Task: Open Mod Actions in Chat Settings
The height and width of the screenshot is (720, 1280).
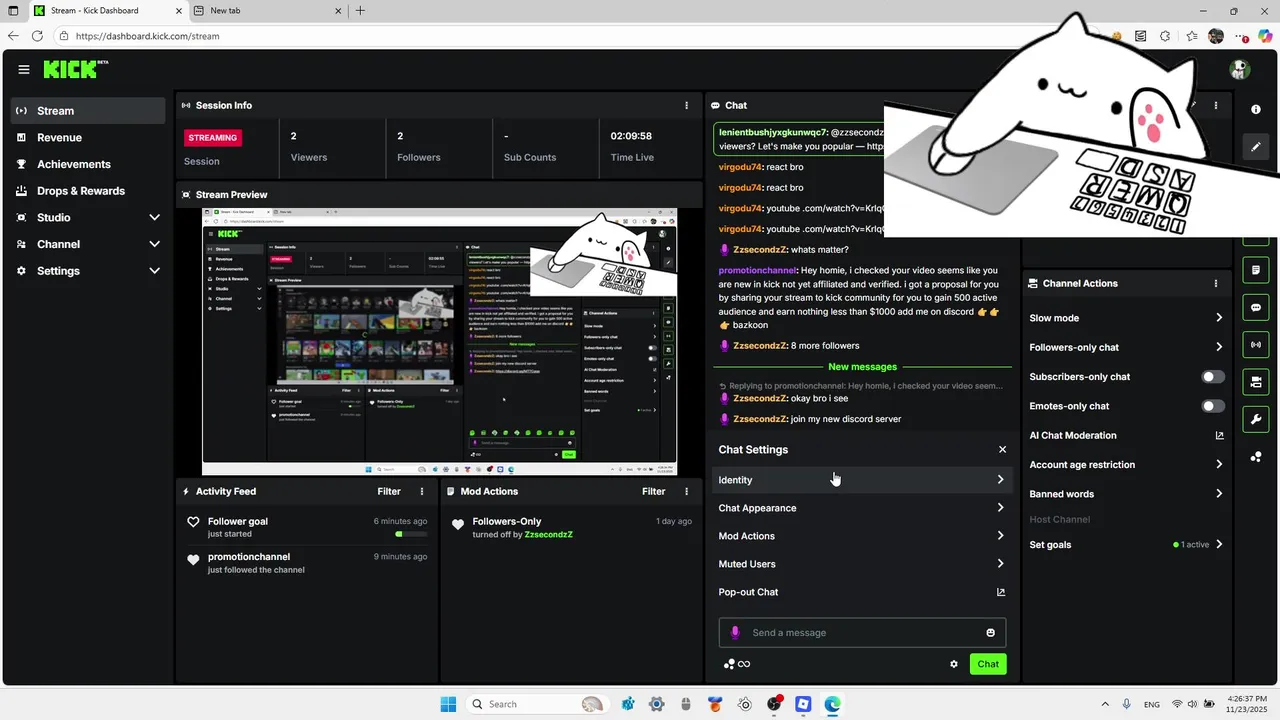Action: point(861,536)
